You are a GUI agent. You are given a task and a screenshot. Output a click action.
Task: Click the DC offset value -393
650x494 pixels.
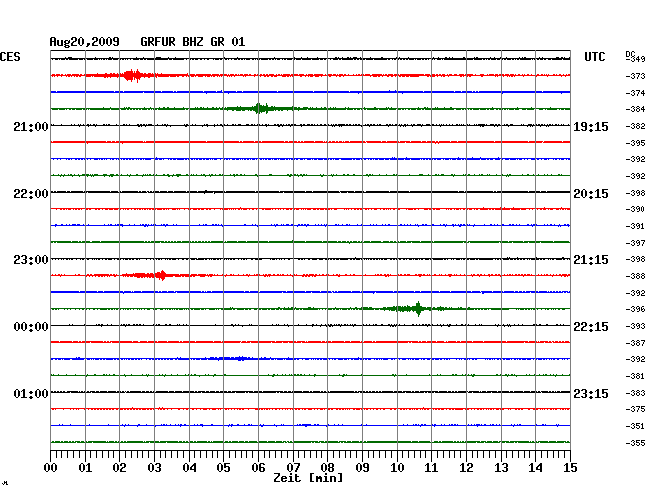635,326
